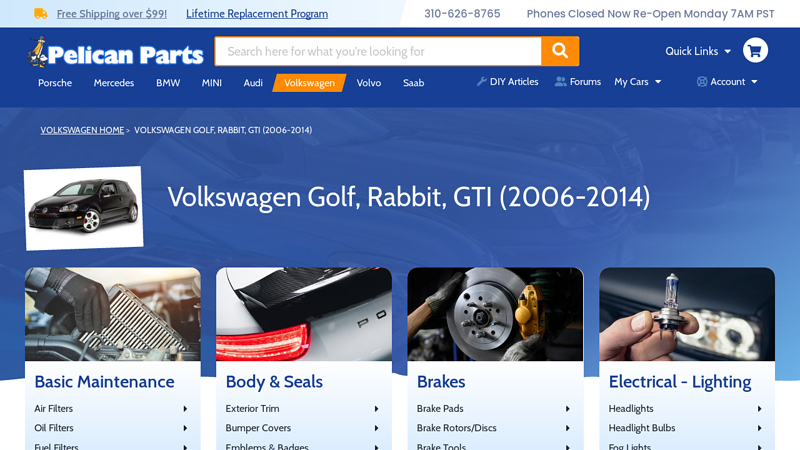Expand the Brake Pads arrow
Screen dimensions: 800x450
pyautogui.click(x=567, y=409)
